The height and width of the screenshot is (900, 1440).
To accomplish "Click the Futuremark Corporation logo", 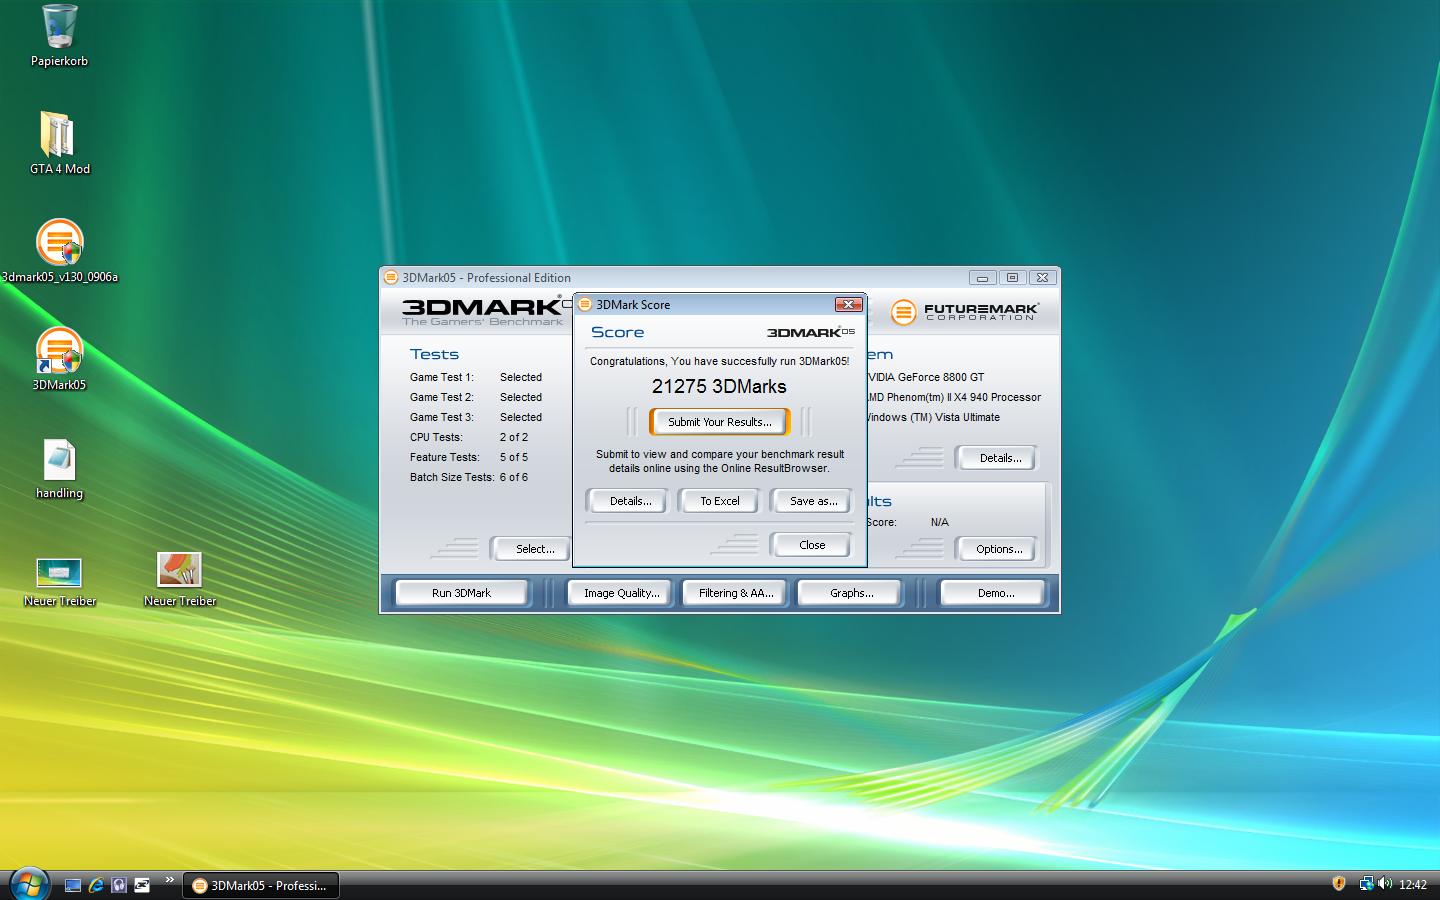I will coord(965,312).
